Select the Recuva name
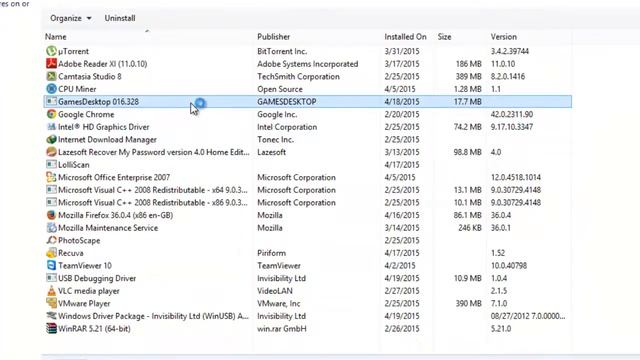The height and width of the screenshot is (360, 640). 71,253
